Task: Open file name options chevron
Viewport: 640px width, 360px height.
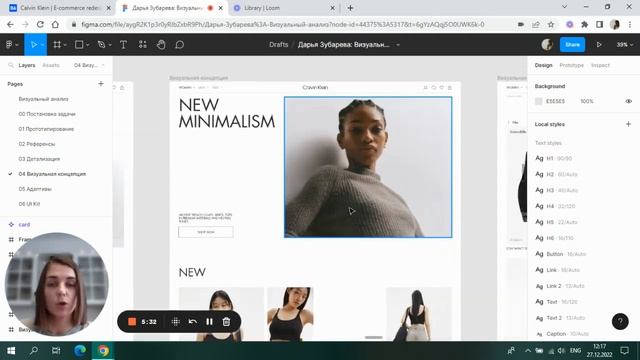Action: (398, 44)
